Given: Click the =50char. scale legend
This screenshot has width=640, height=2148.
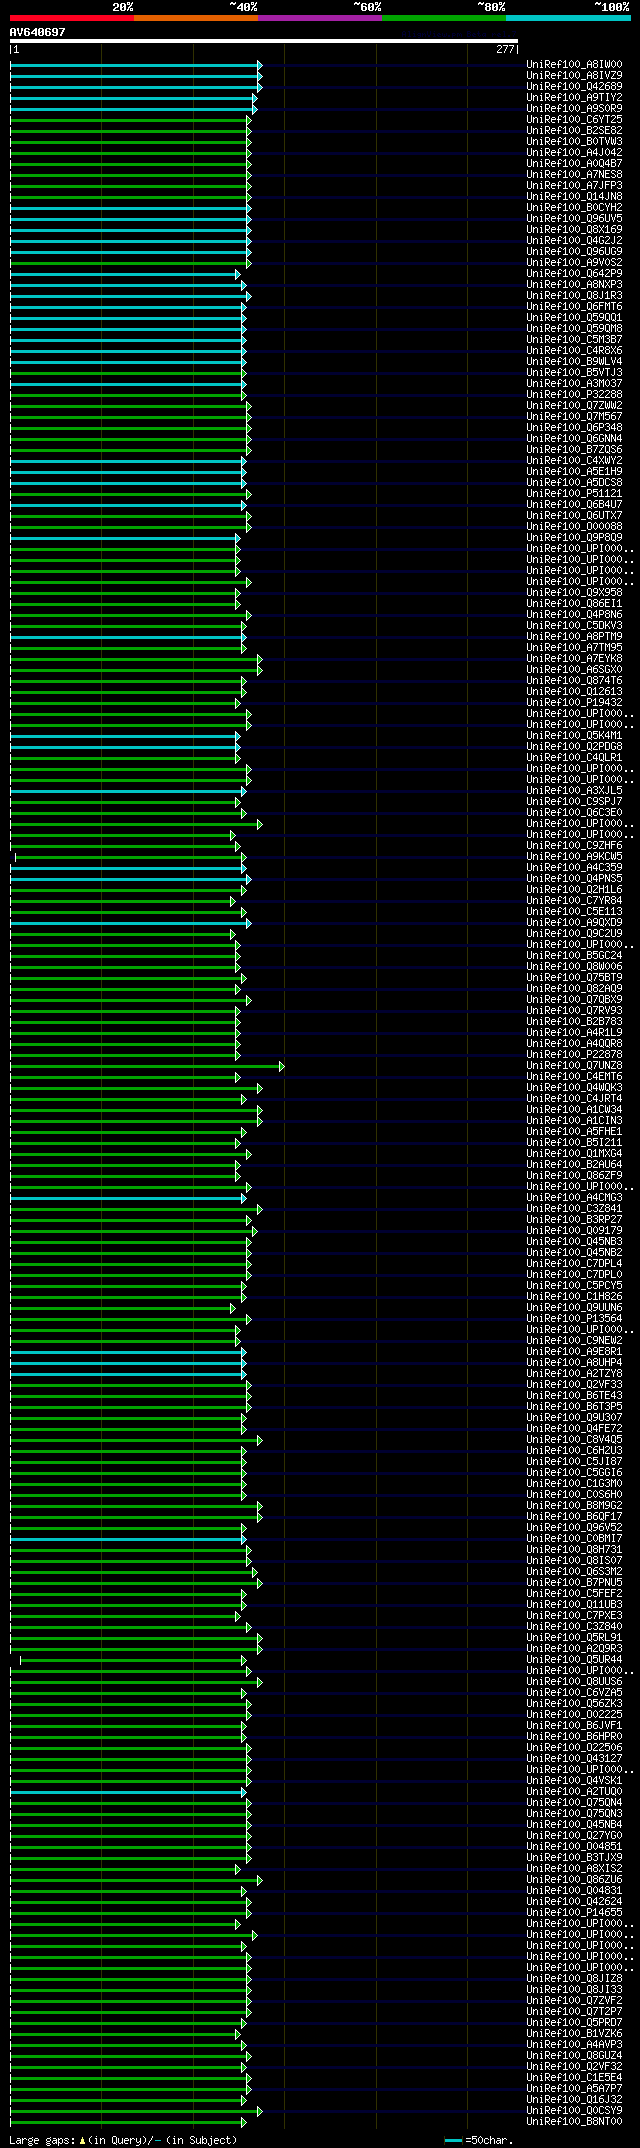Looking at the screenshot, I should click(479, 2141).
